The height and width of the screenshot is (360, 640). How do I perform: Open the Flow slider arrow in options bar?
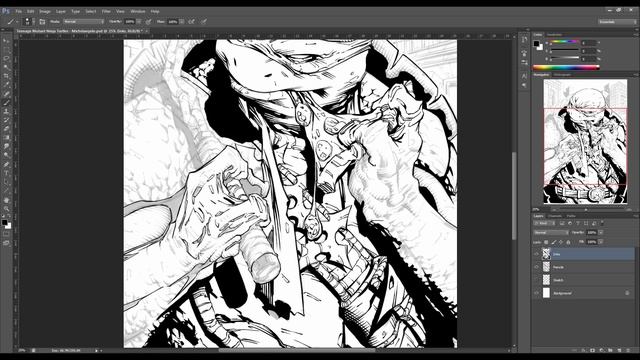(182, 22)
